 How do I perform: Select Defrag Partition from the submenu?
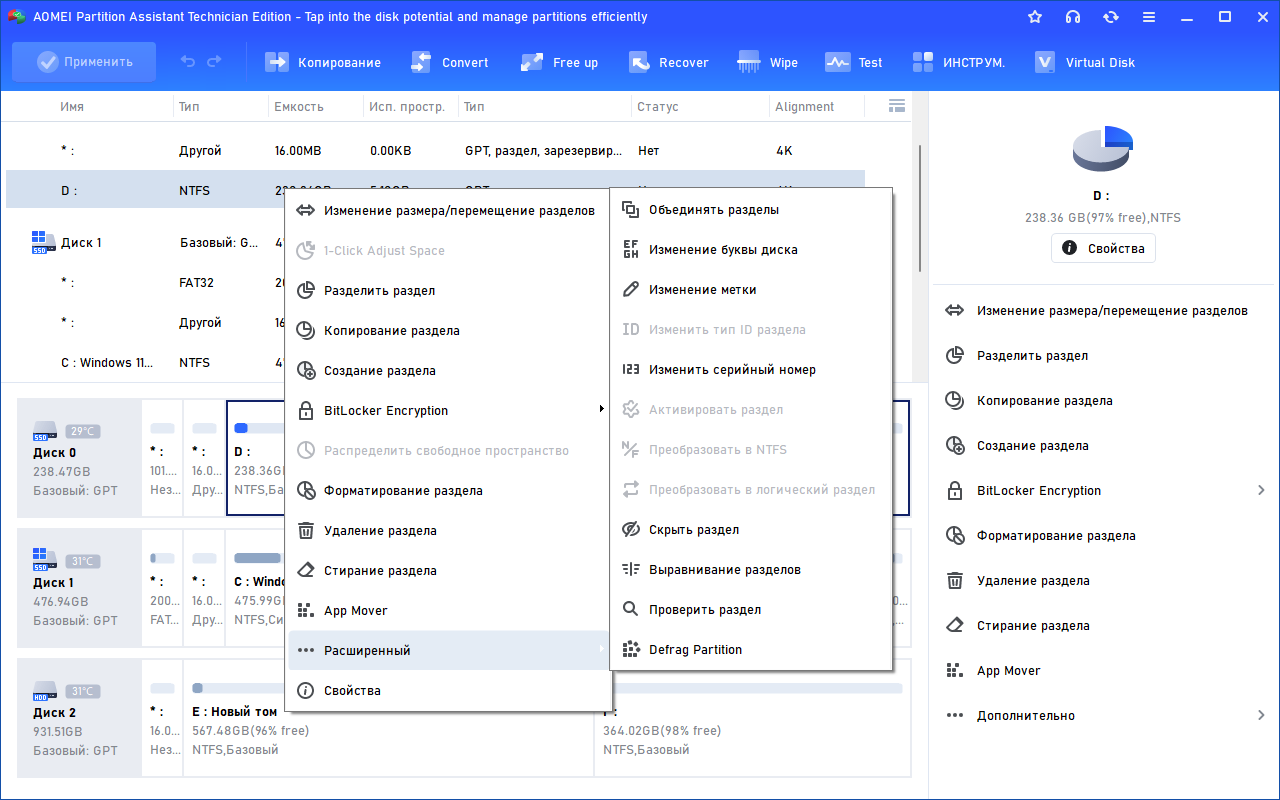coord(695,649)
